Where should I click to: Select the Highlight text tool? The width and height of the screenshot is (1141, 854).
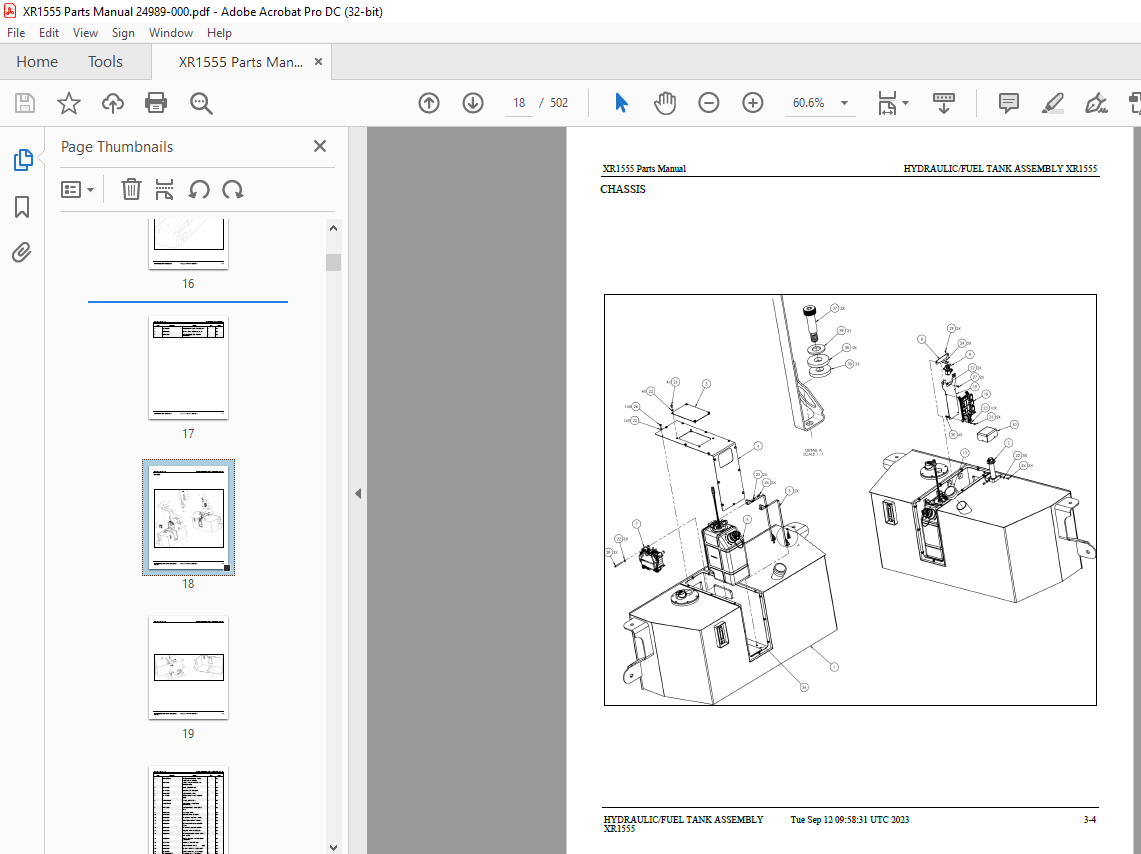[x=1052, y=102]
